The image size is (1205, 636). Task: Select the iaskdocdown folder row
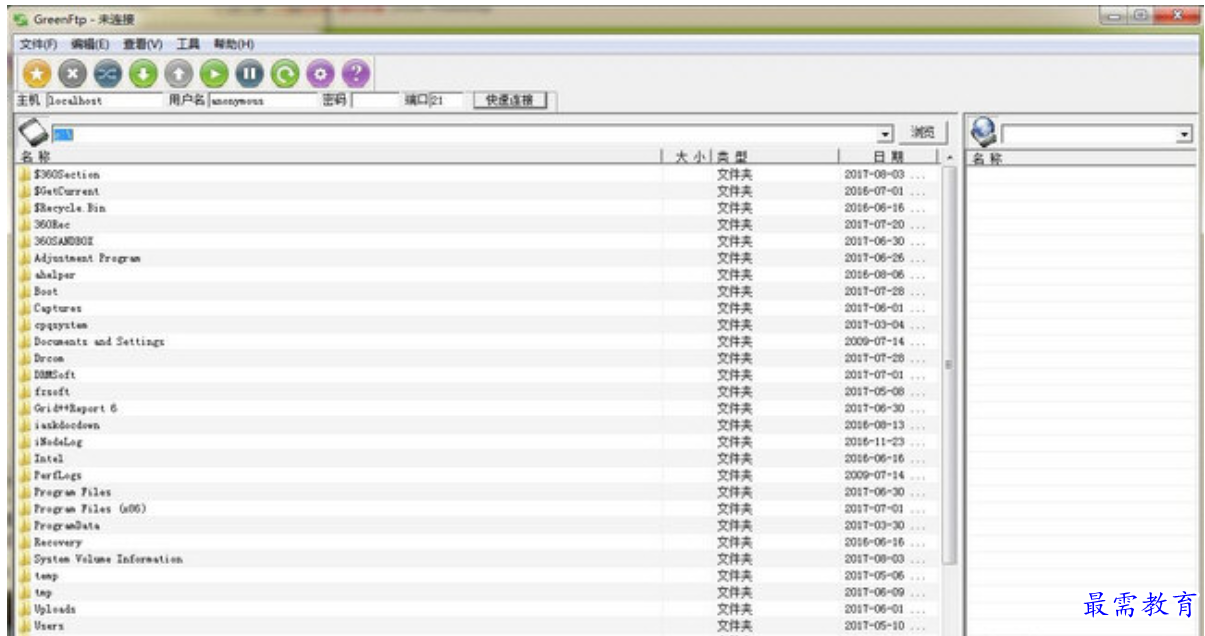click(x=478, y=425)
